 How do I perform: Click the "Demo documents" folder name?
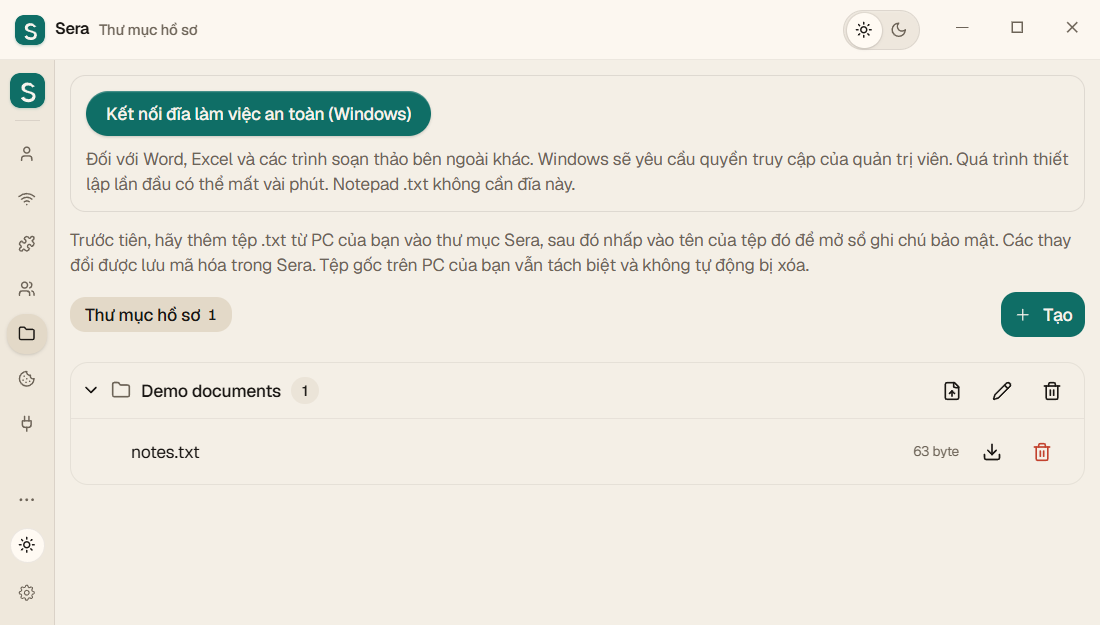pos(211,391)
